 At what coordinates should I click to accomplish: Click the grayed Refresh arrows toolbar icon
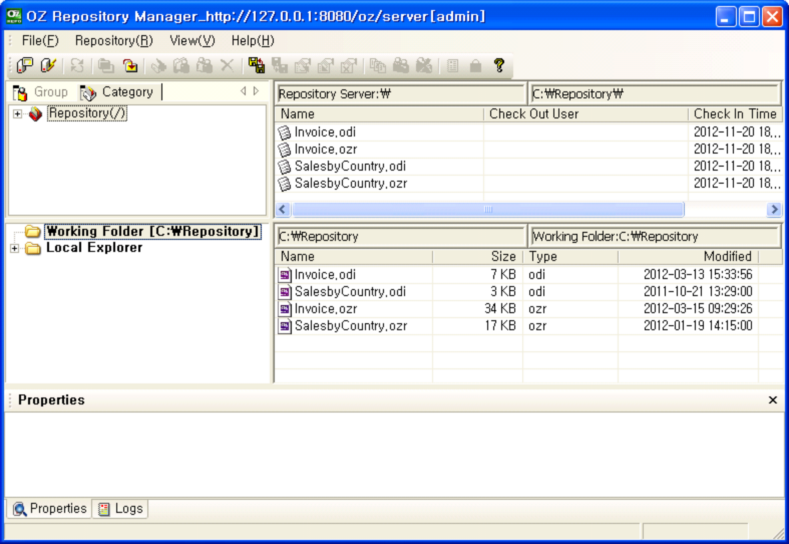(77, 65)
